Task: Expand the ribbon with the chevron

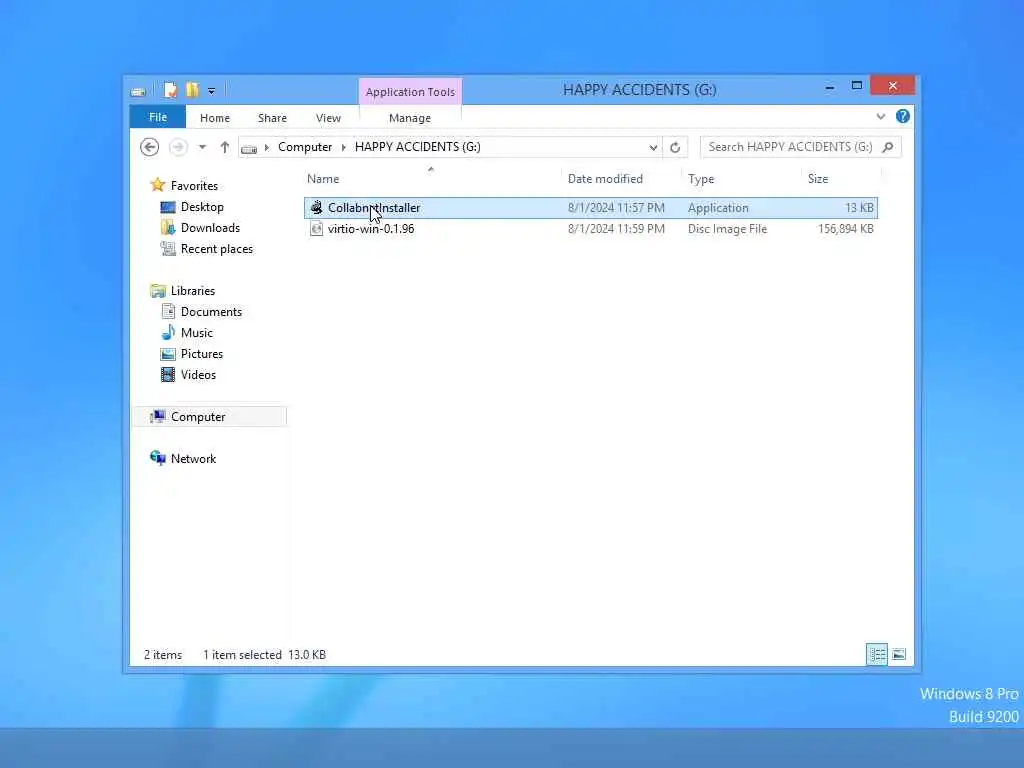Action: click(880, 117)
